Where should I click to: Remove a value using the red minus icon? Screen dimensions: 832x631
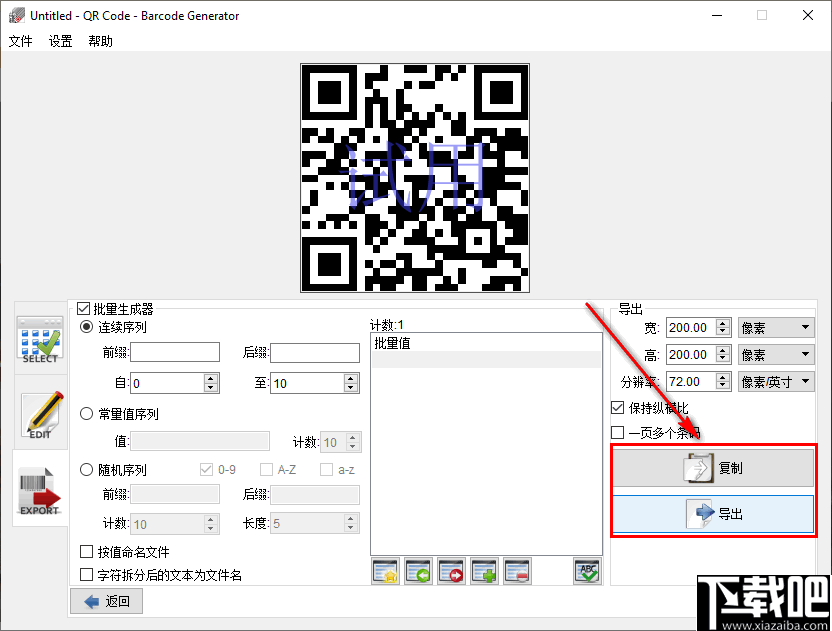click(517, 570)
